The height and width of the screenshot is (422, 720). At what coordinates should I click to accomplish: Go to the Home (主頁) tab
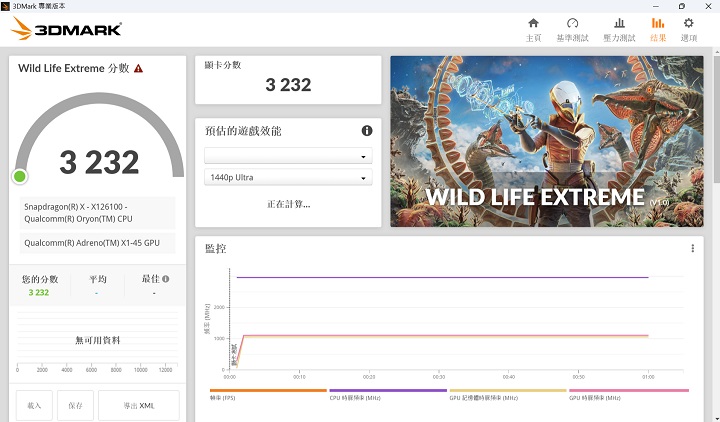533,30
